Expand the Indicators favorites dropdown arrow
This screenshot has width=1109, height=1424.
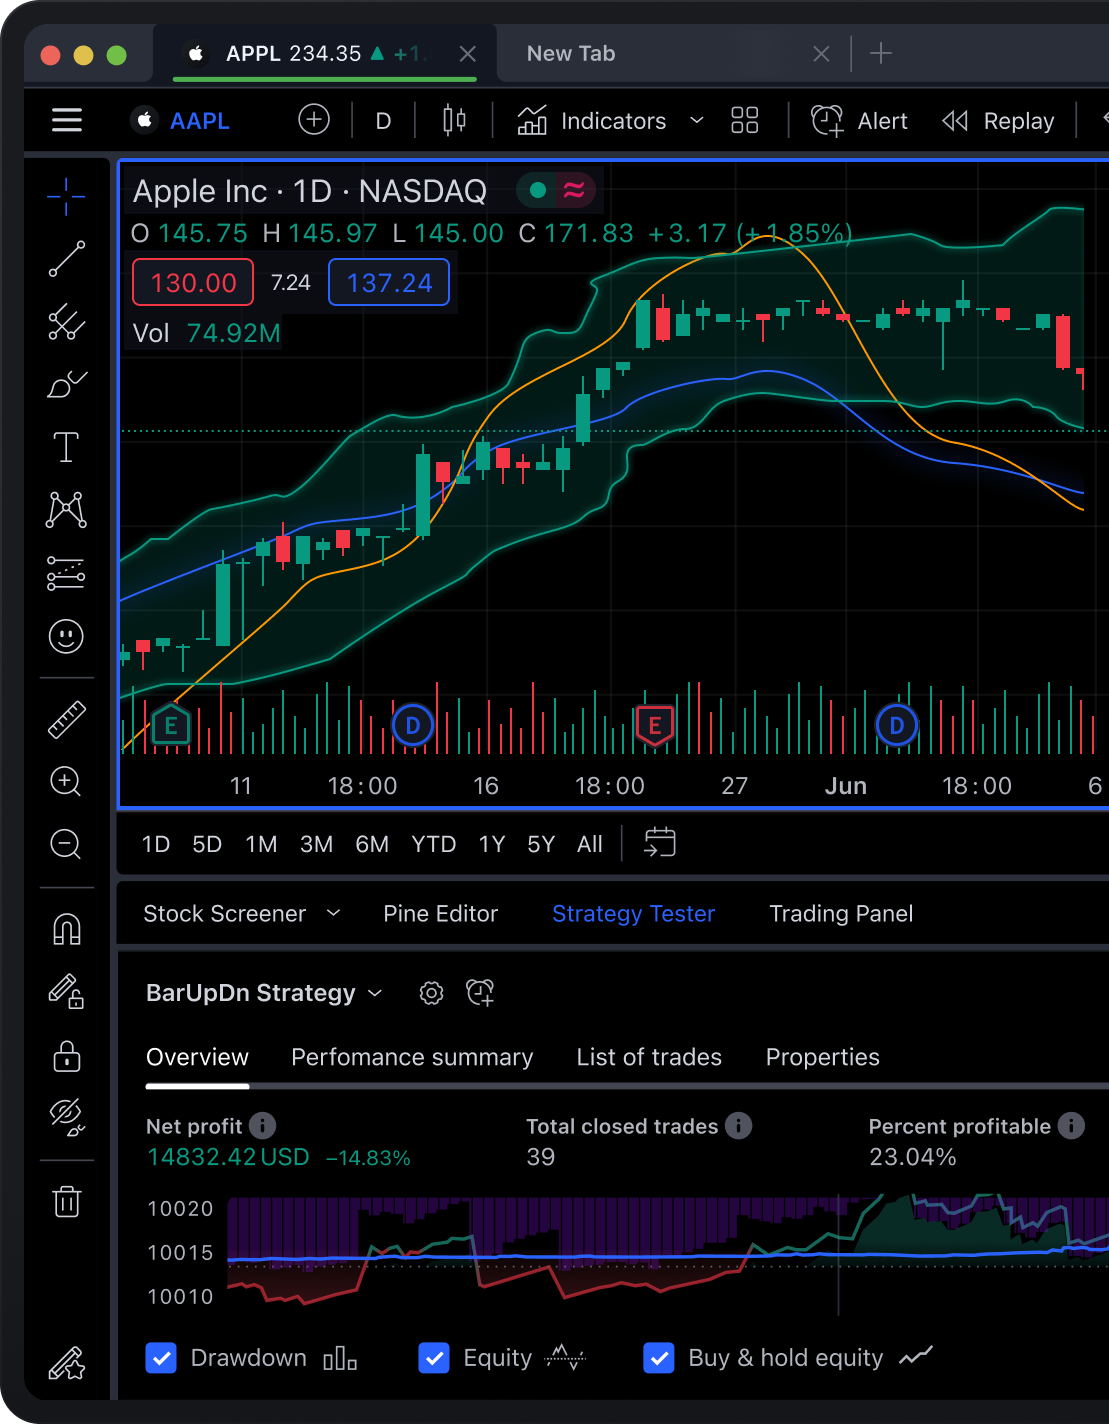tap(697, 121)
